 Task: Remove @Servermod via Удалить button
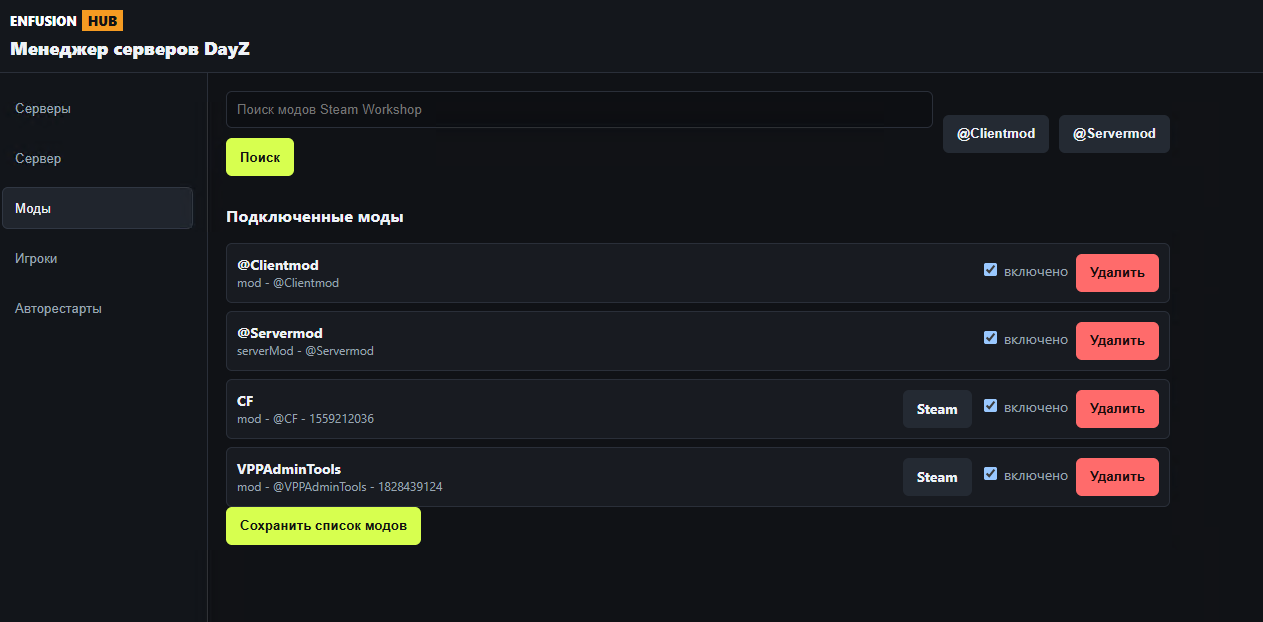click(x=1117, y=341)
